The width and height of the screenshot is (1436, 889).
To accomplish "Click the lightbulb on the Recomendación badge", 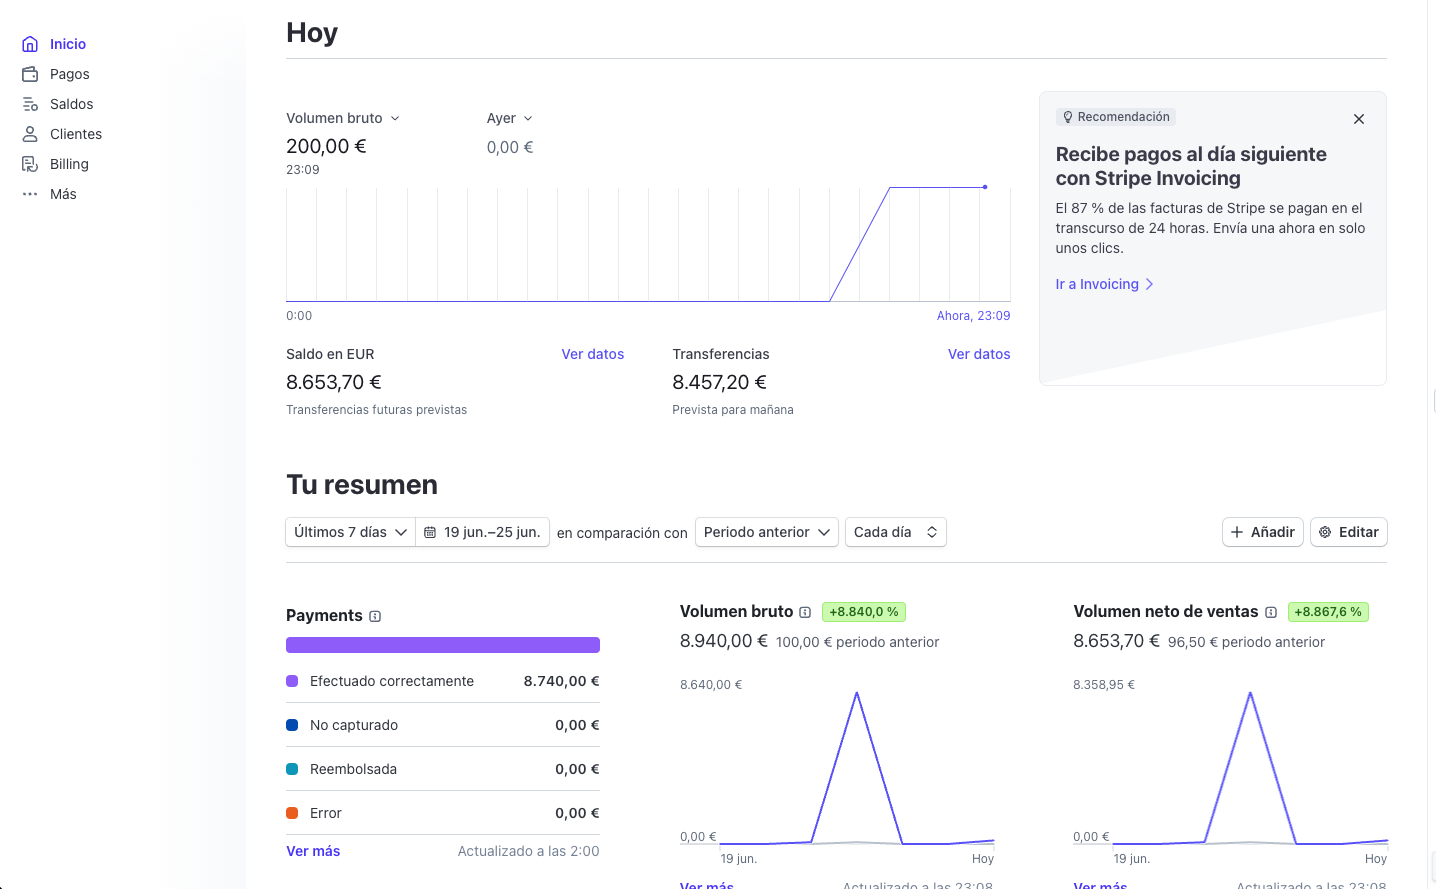I will tap(1068, 116).
